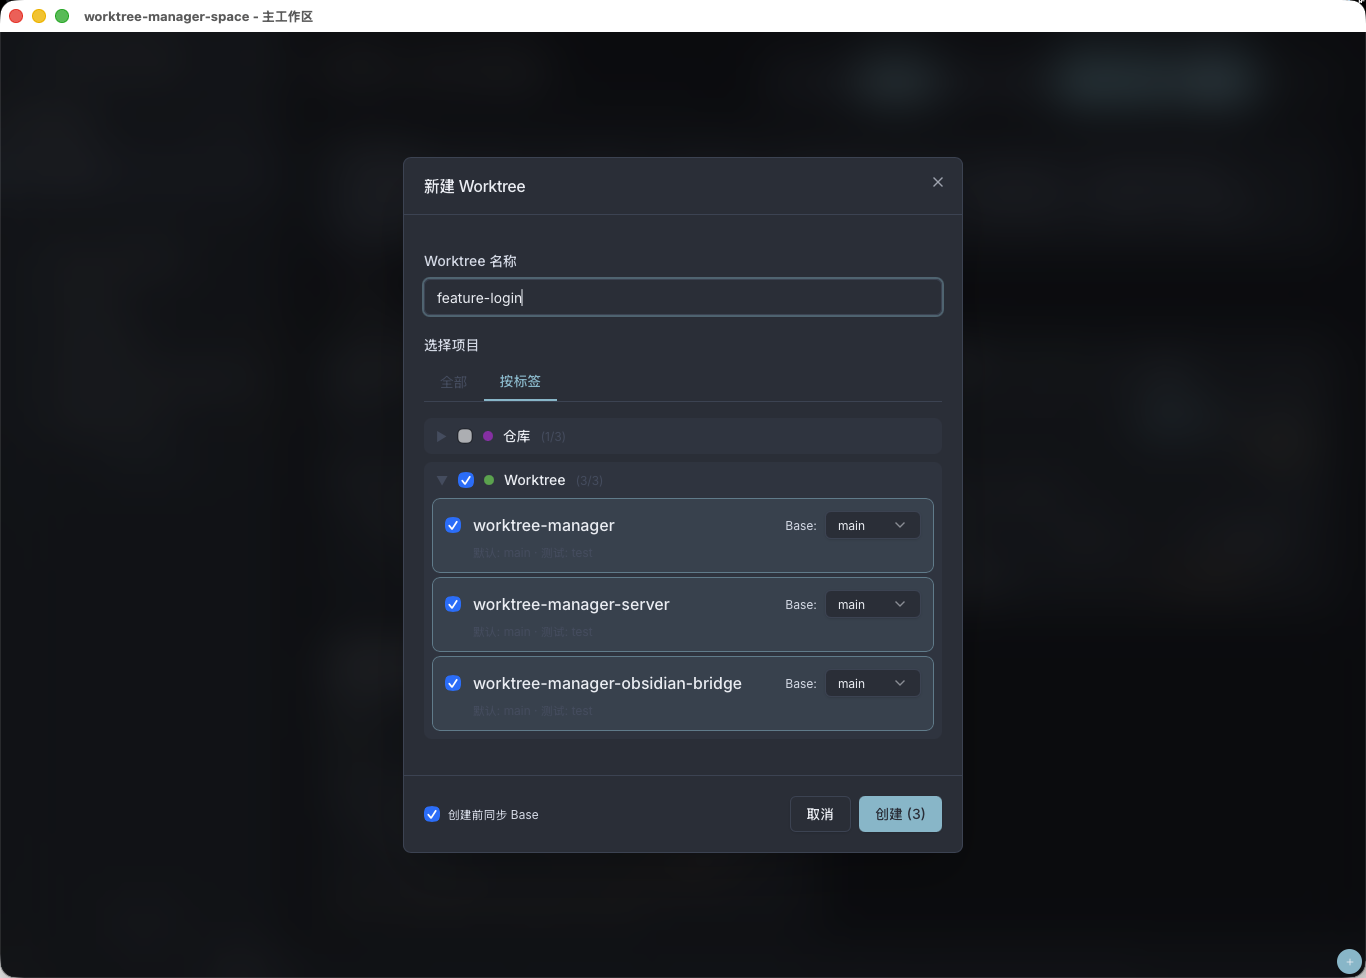Viewport: 1366px width, 978px height.
Task: Uncheck the Worktree group checkbox
Action: 466,480
